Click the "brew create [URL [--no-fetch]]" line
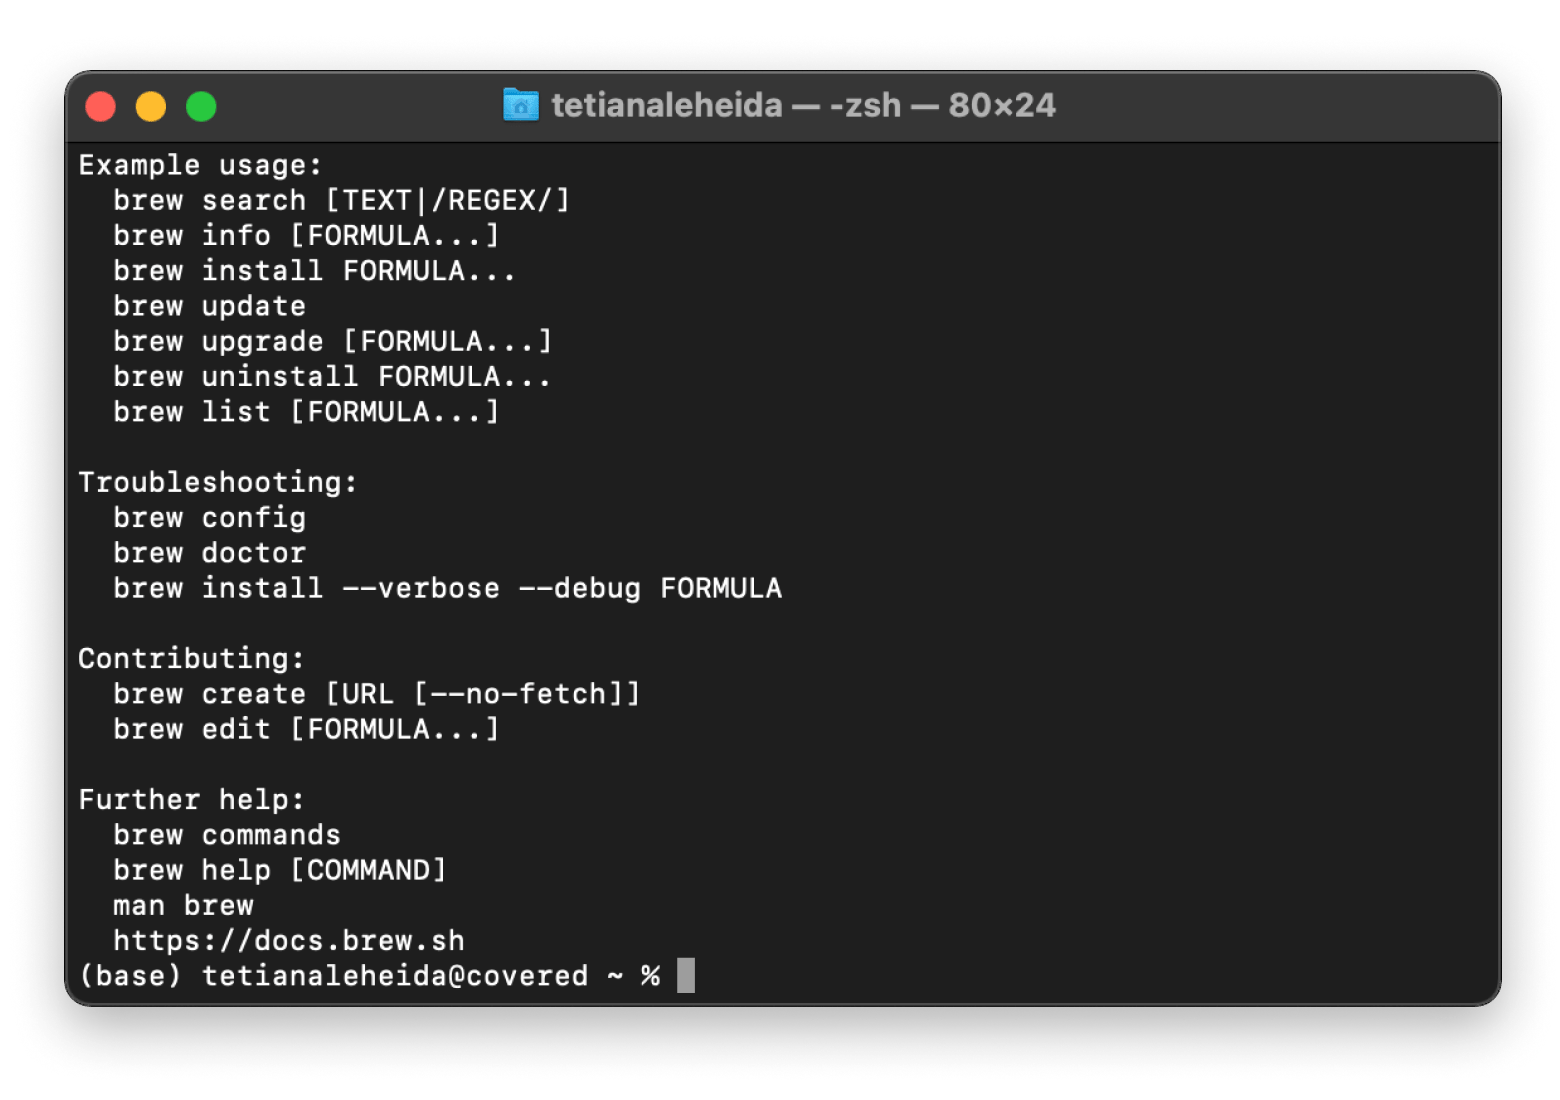The height and width of the screenshot is (1100, 1560). tap(376, 694)
